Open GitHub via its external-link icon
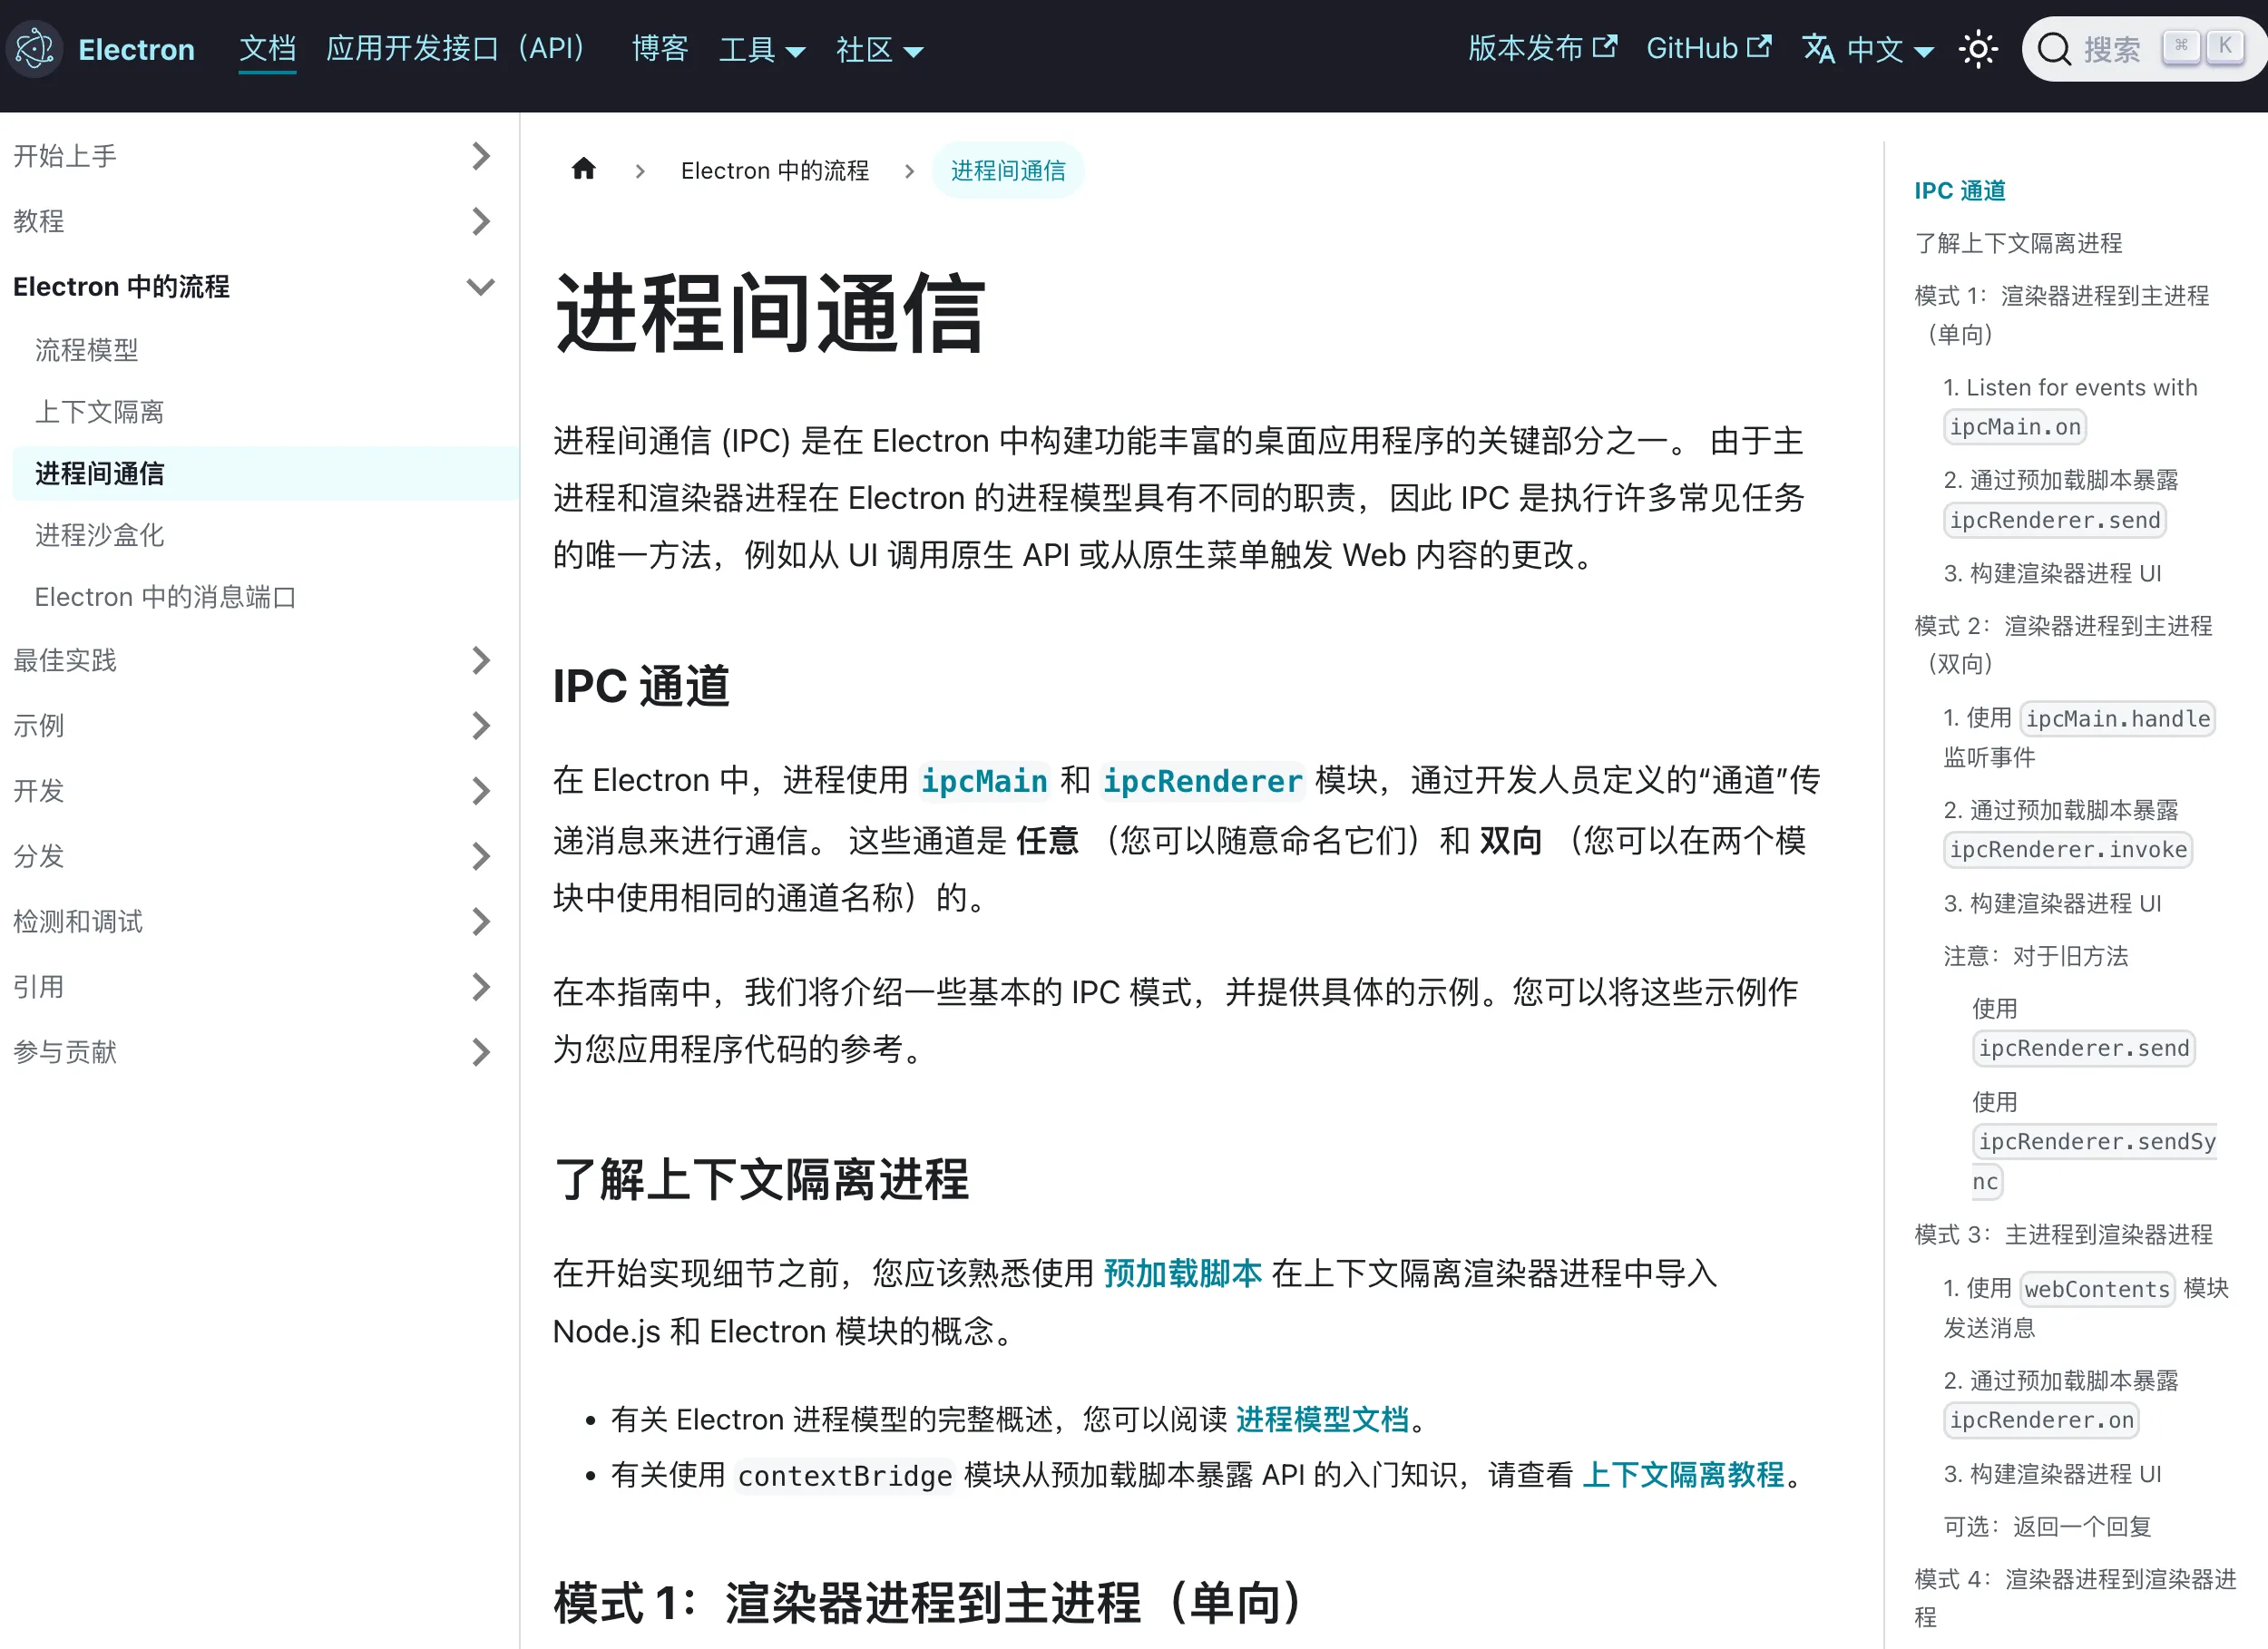Viewport: 2268px width, 1649px height. tap(1760, 44)
